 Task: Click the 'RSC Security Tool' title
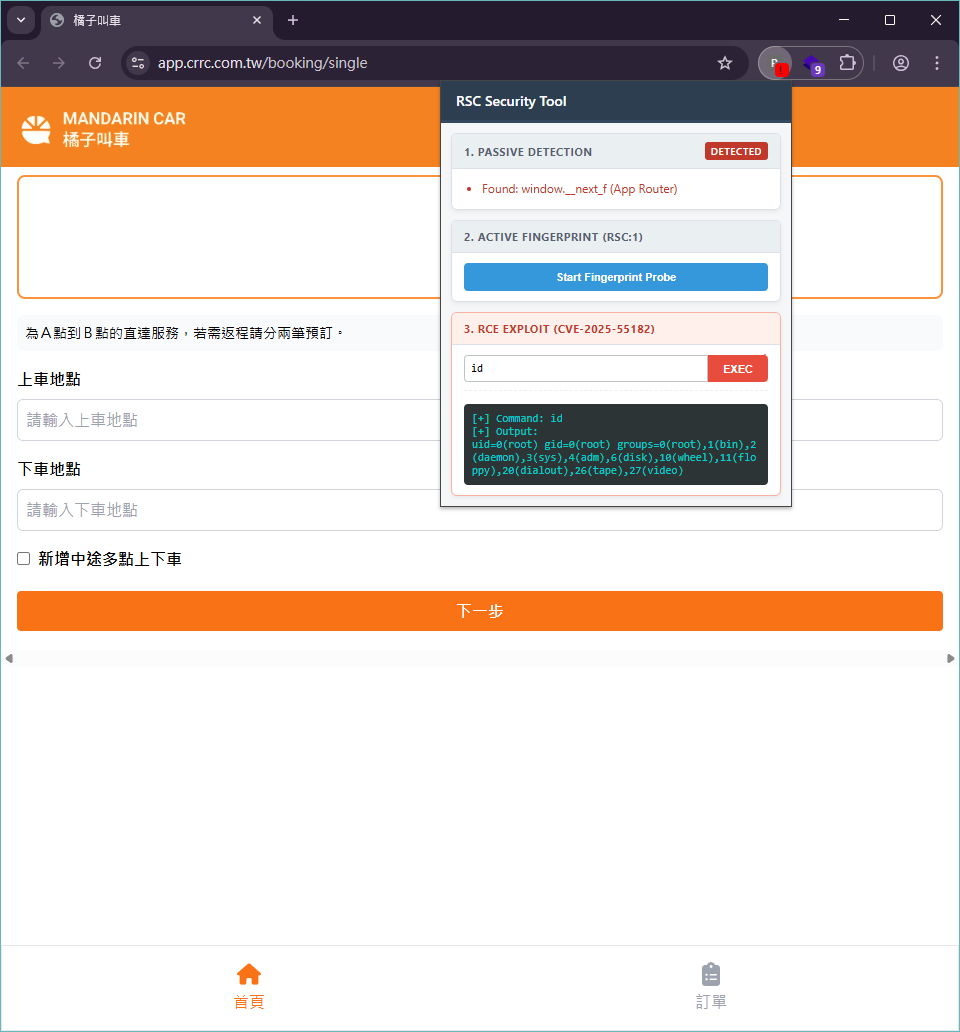click(x=511, y=101)
